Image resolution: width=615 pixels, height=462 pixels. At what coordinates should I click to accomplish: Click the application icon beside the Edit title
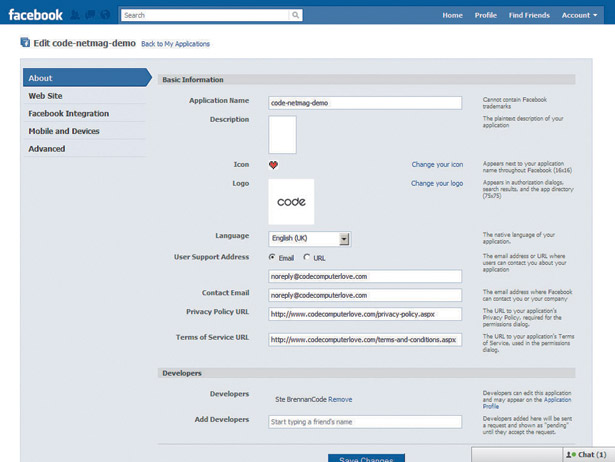point(25,42)
